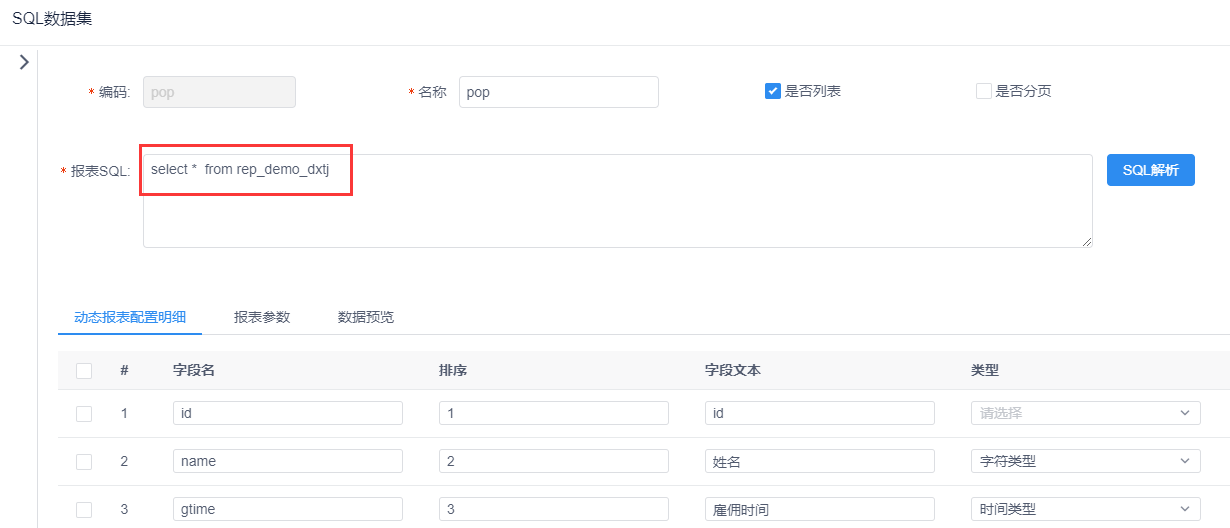Switch to the 动态报表配置明细 tab
This screenshot has width=1230, height=528.
[x=130, y=317]
